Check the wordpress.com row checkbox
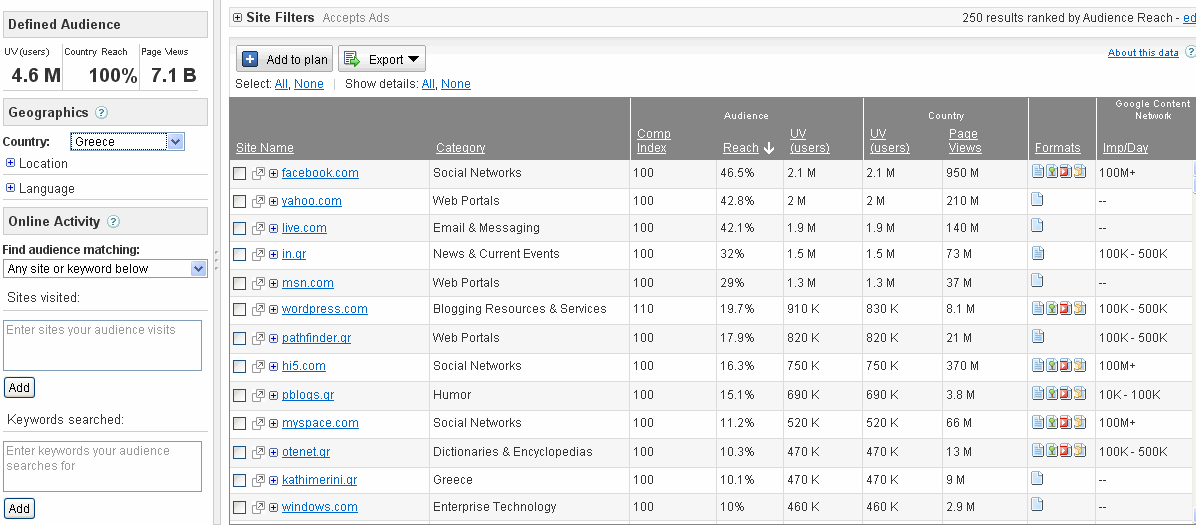 pyautogui.click(x=240, y=310)
